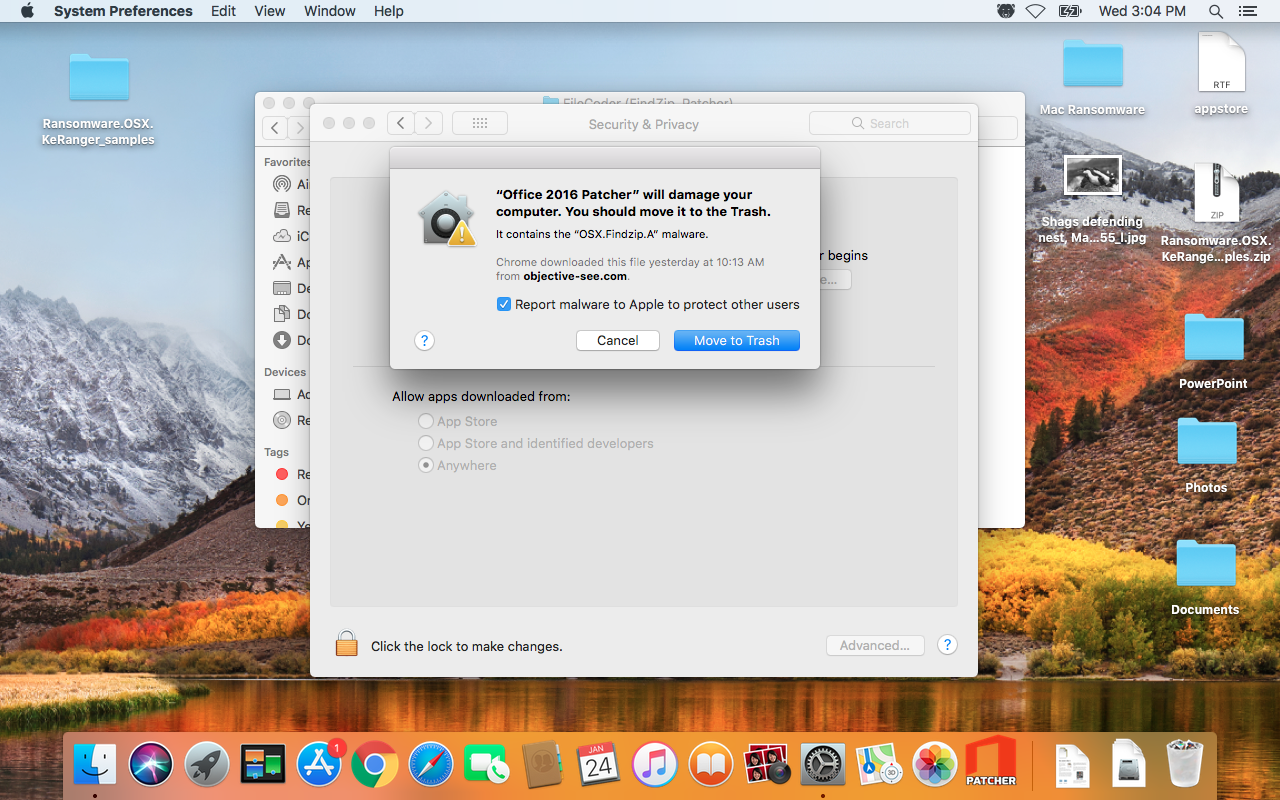Open FaceTime in the Dock
This screenshot has height=800, width=1280.
point(487,765)
